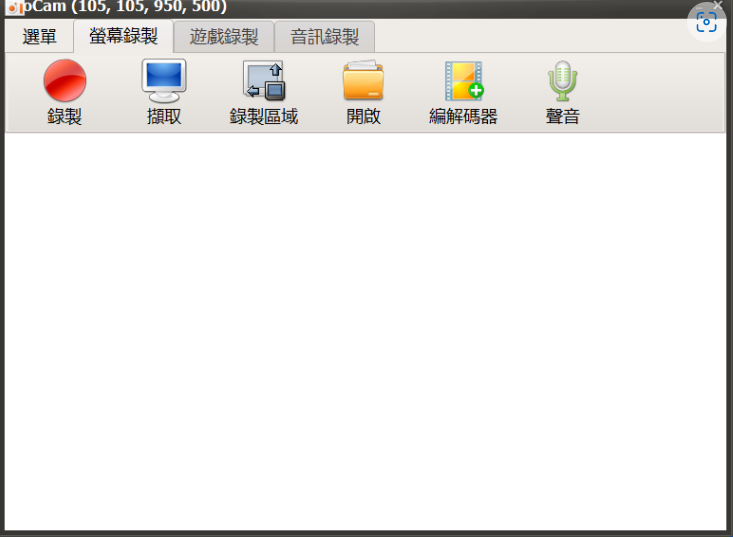Click the oCam app icon in title bar
The height and width of the screenshot is (538, 733).
coord(14,7)
